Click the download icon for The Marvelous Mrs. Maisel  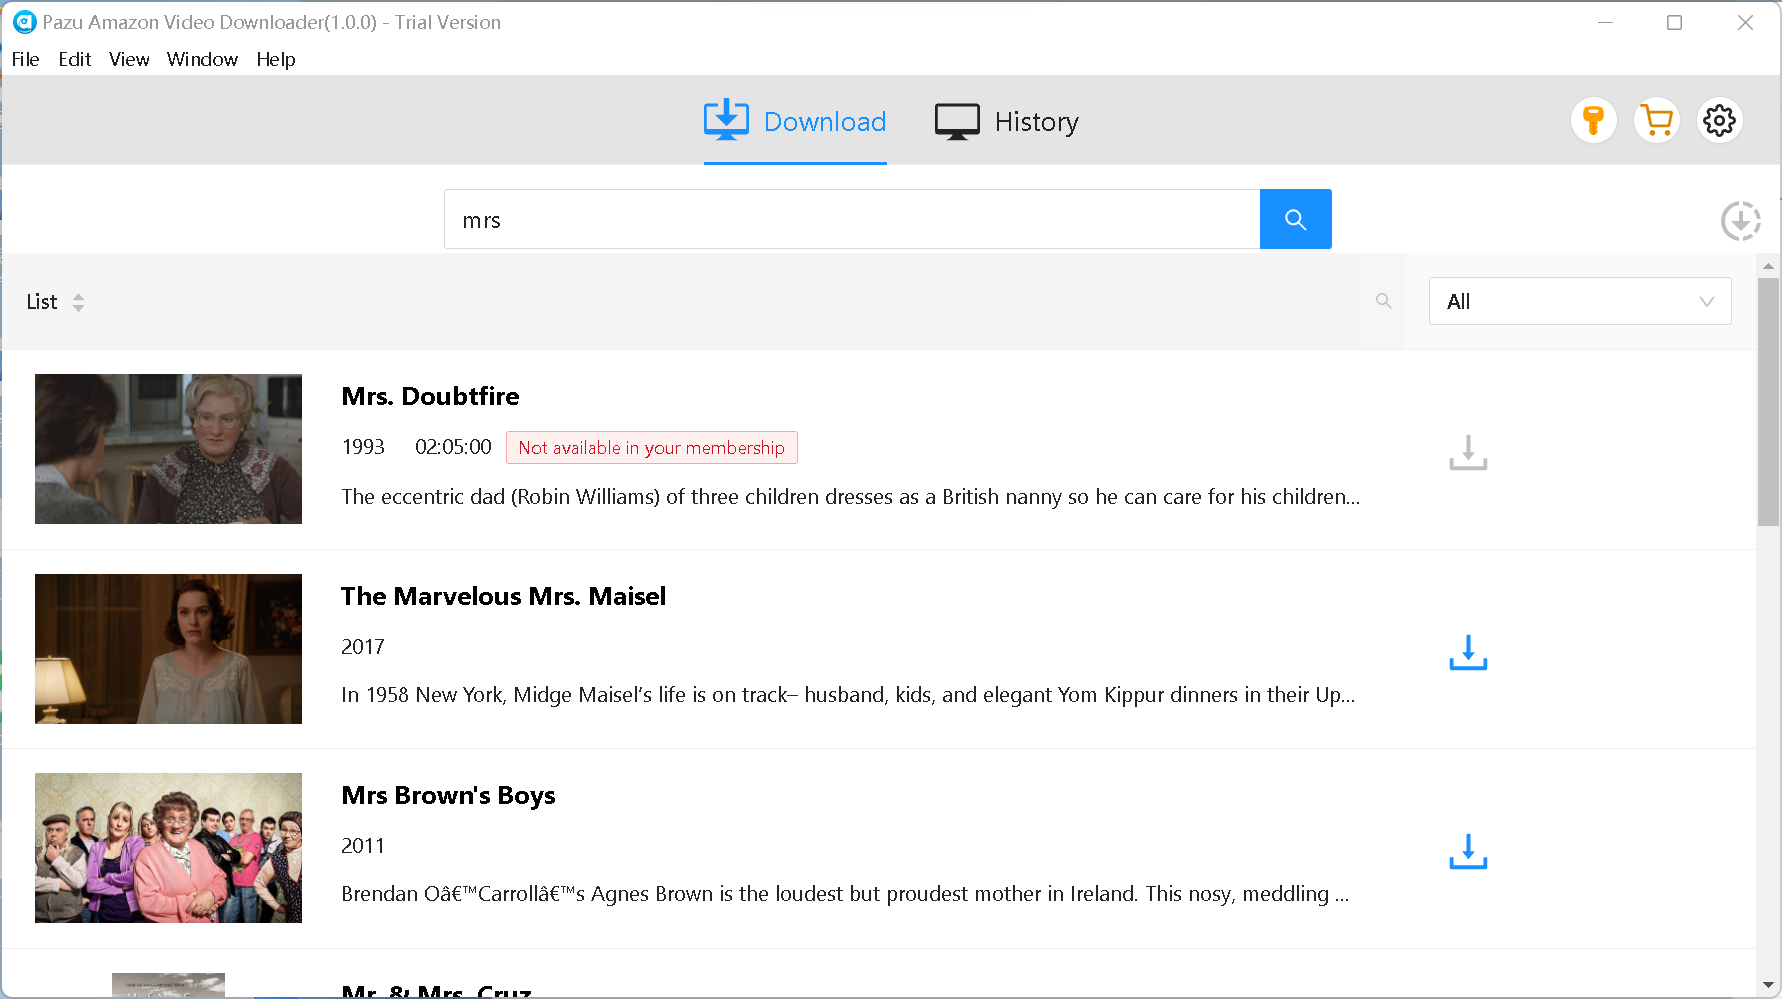click(x=1467, y=653)
